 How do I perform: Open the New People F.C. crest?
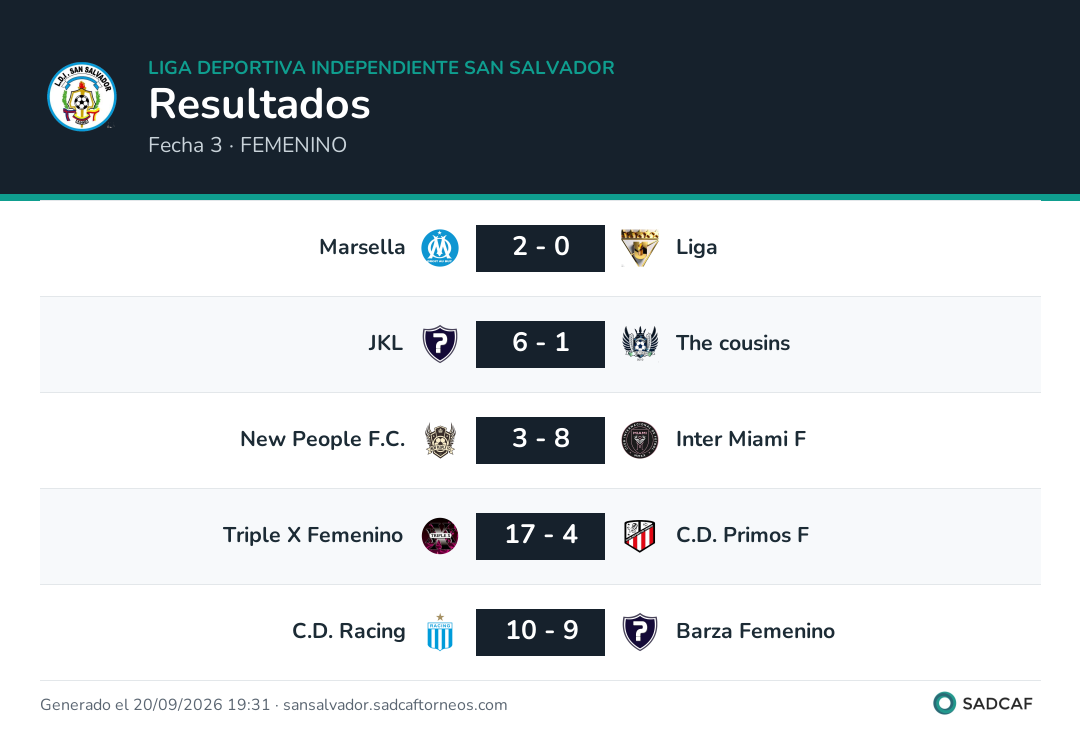[440, 440]
